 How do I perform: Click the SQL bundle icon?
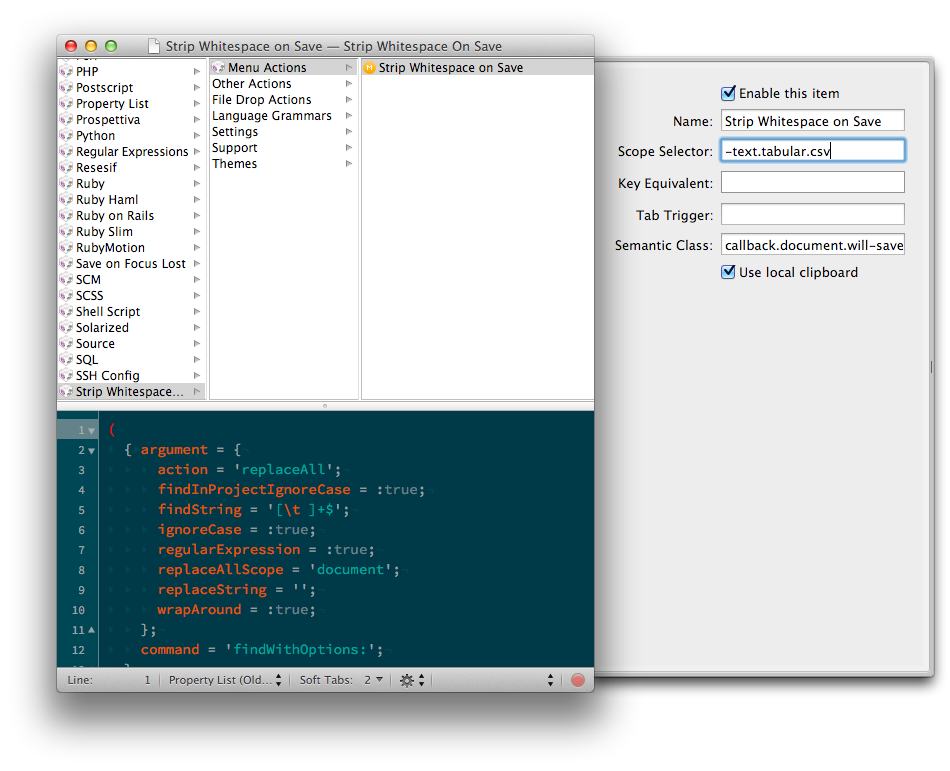[x=66, y=360]
